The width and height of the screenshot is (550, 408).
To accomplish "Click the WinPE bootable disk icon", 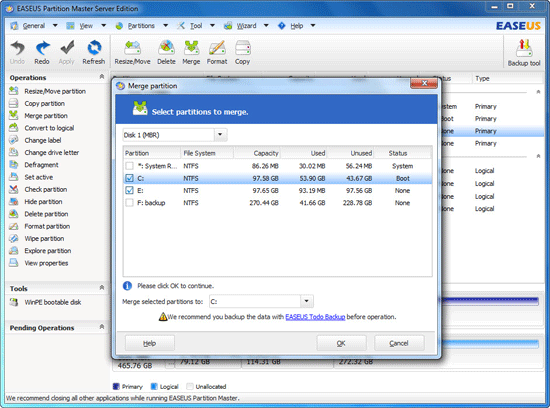I will (14, 302).
